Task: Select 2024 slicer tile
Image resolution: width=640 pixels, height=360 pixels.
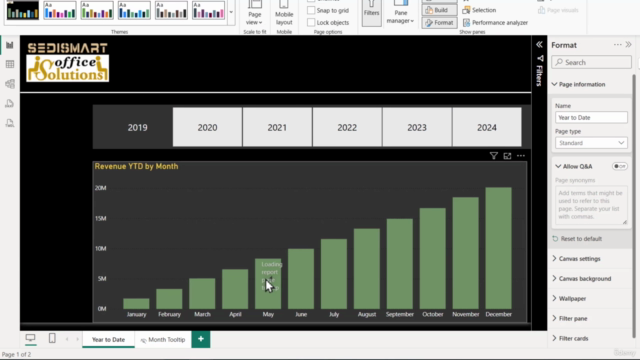Action: click(487, 127)
